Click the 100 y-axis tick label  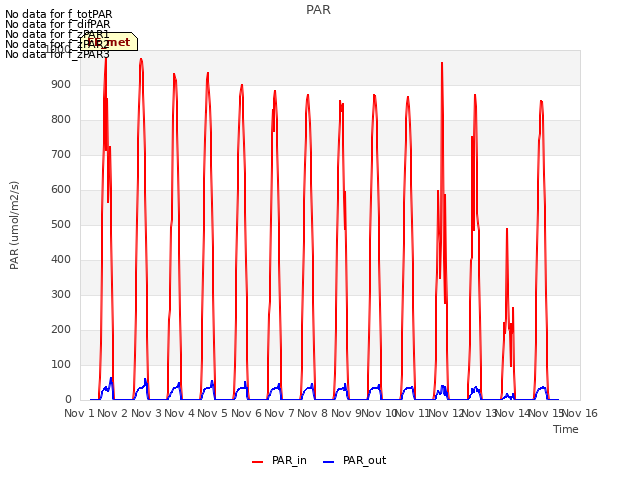pos(61,364)
